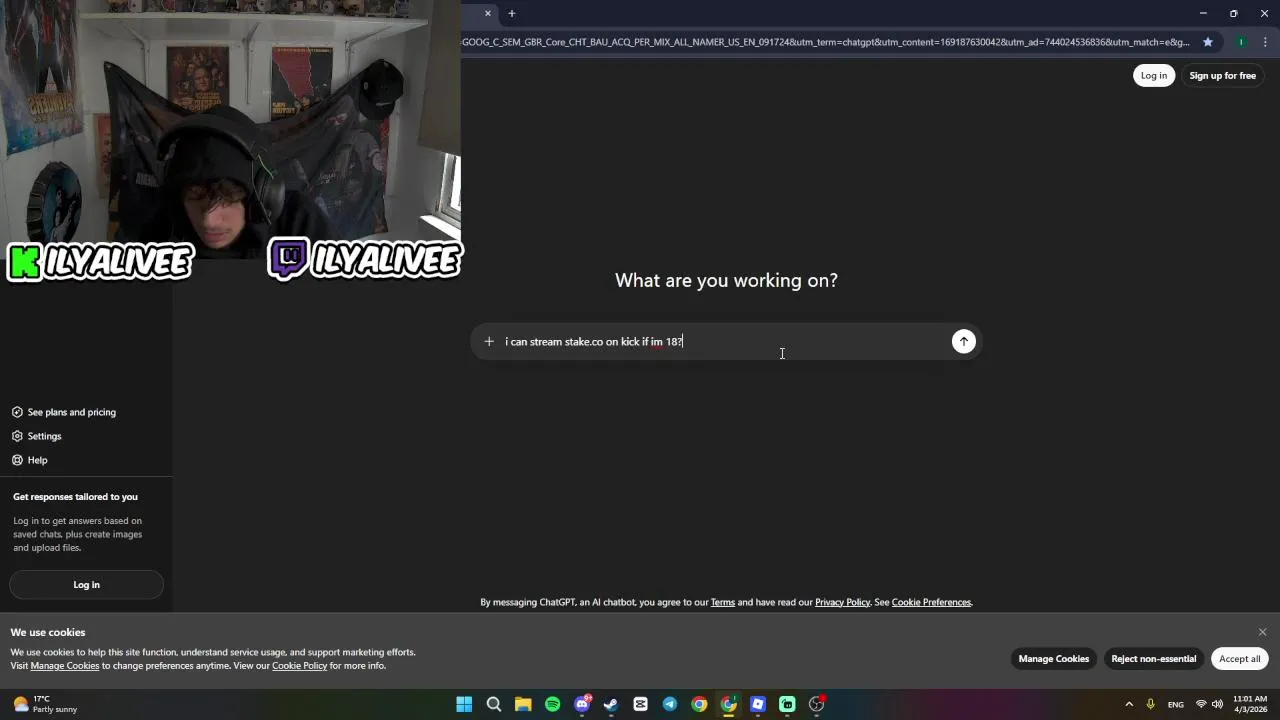1280x720 pixels.
Task: Open the Privacy Policy link
Action: (x=842, y=602)
